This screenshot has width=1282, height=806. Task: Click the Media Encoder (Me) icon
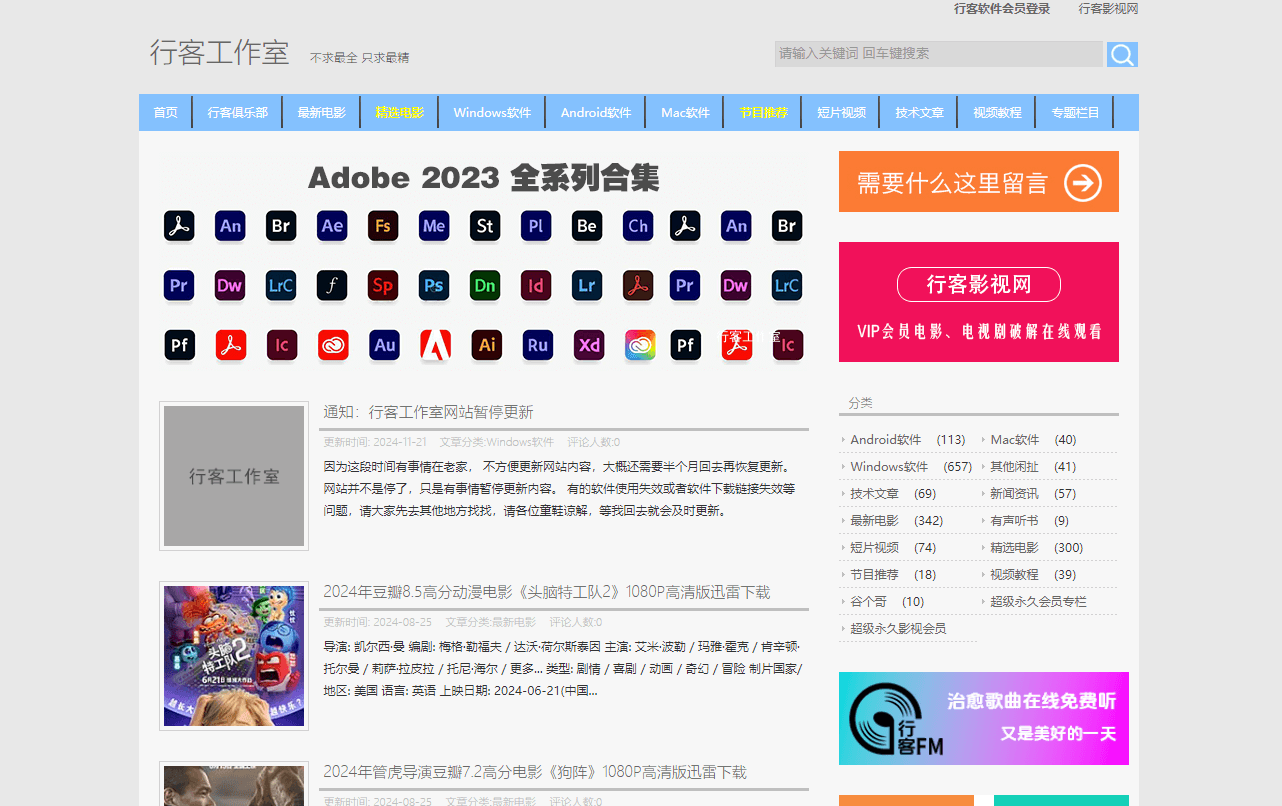pos(434,226)
